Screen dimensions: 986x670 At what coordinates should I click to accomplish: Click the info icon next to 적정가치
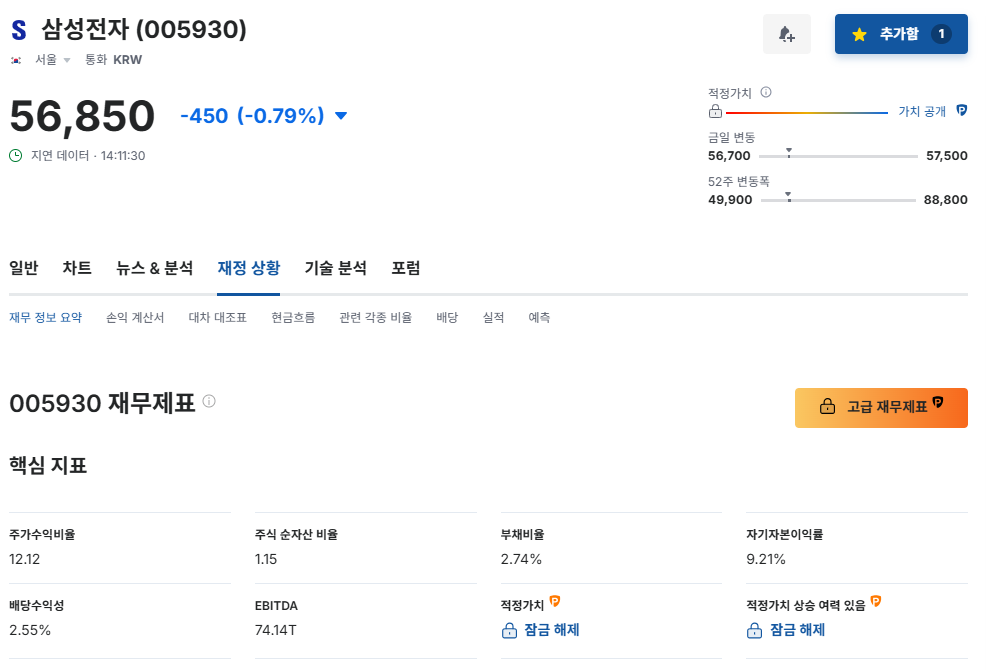point(766,92)
